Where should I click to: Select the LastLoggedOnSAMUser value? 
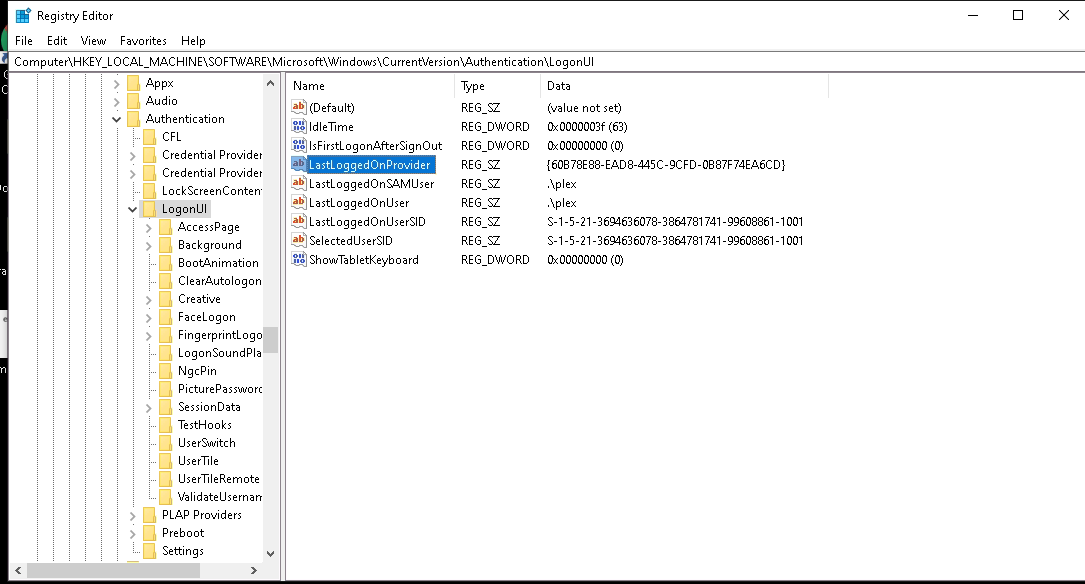pos(371,184)
